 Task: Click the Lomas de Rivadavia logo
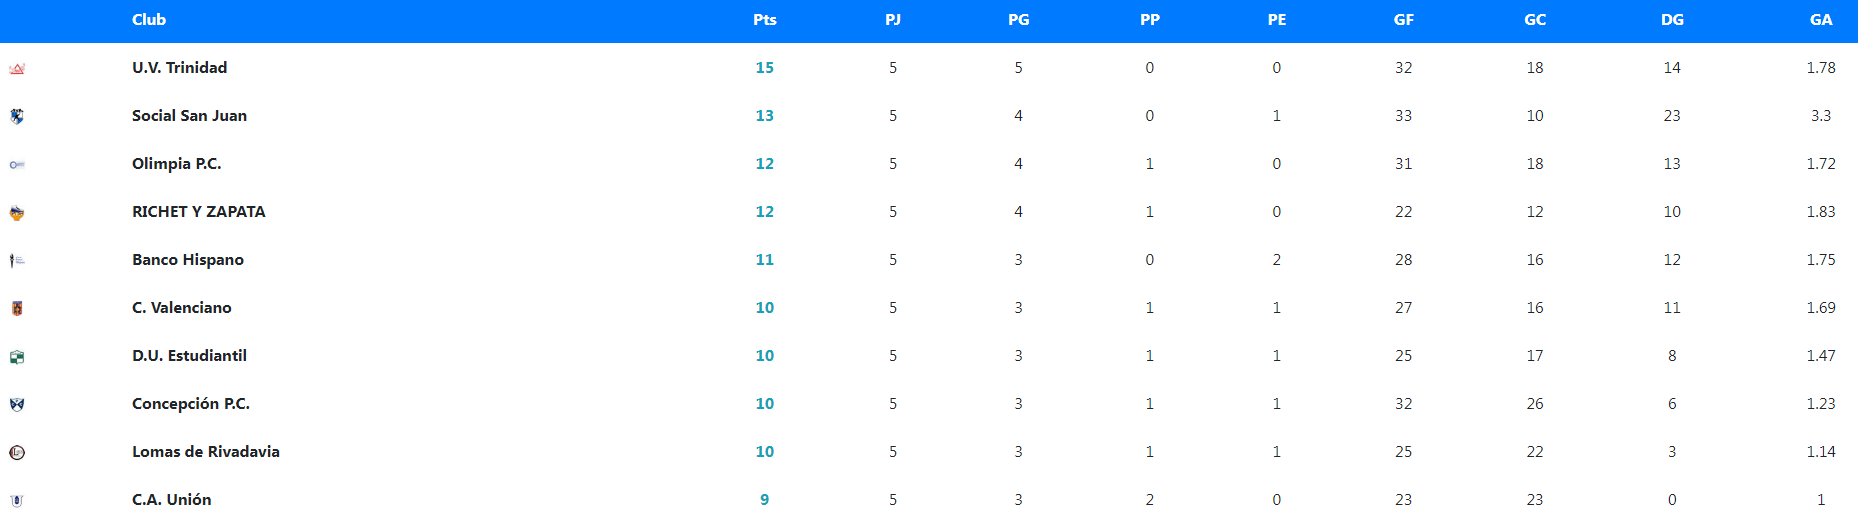[17, 452]
